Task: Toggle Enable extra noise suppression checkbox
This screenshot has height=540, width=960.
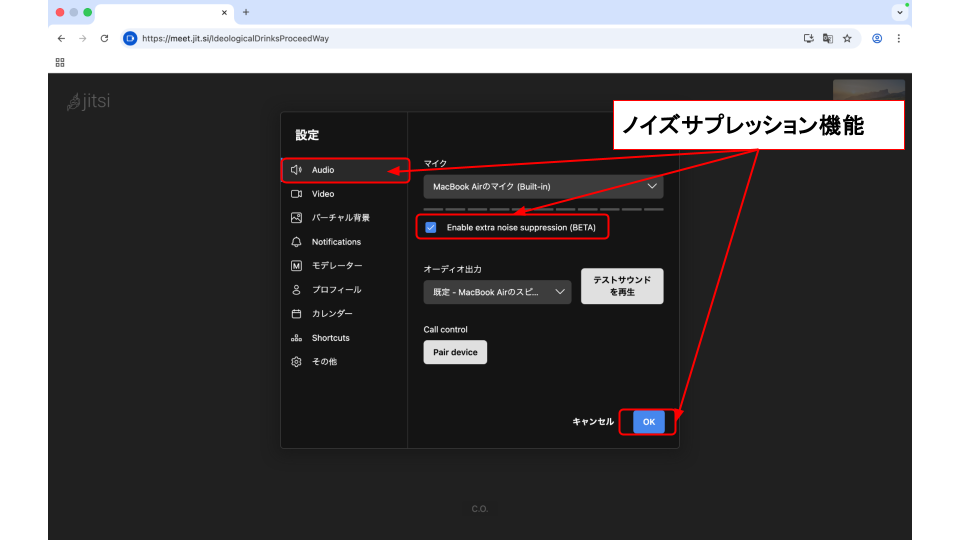Action: pyautogui.click(x=431, y=228)
